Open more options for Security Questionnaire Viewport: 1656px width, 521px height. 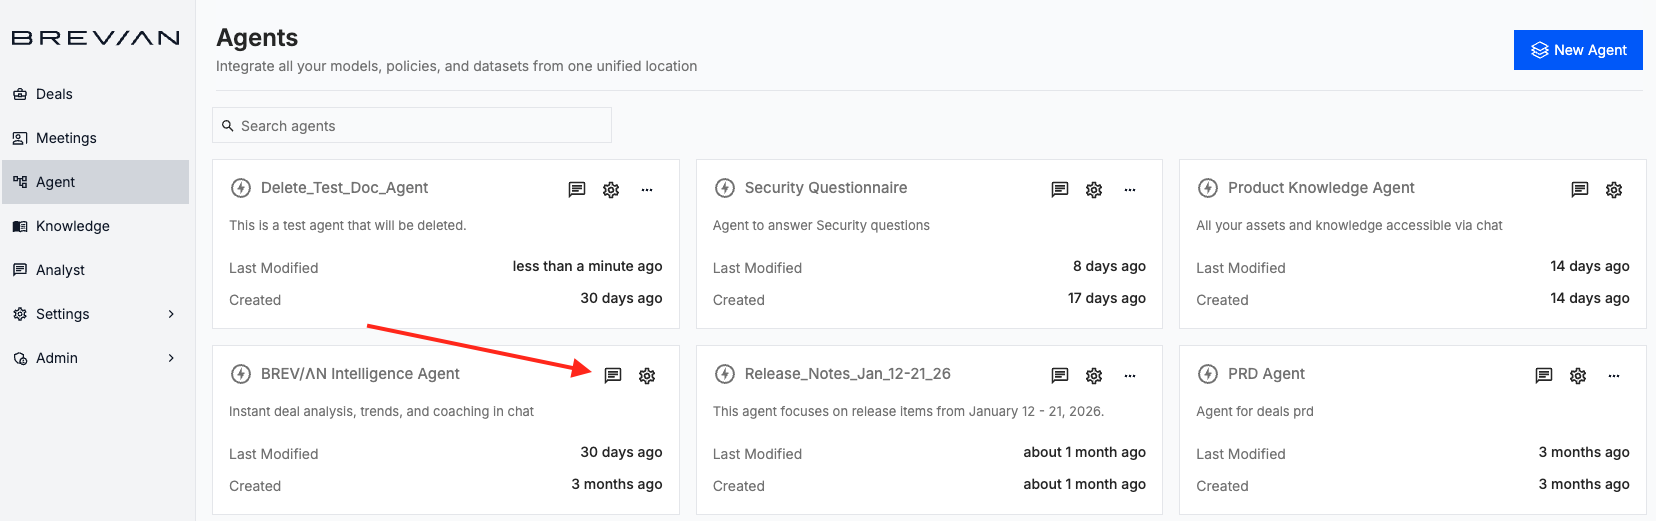(x=1130, y=189)
